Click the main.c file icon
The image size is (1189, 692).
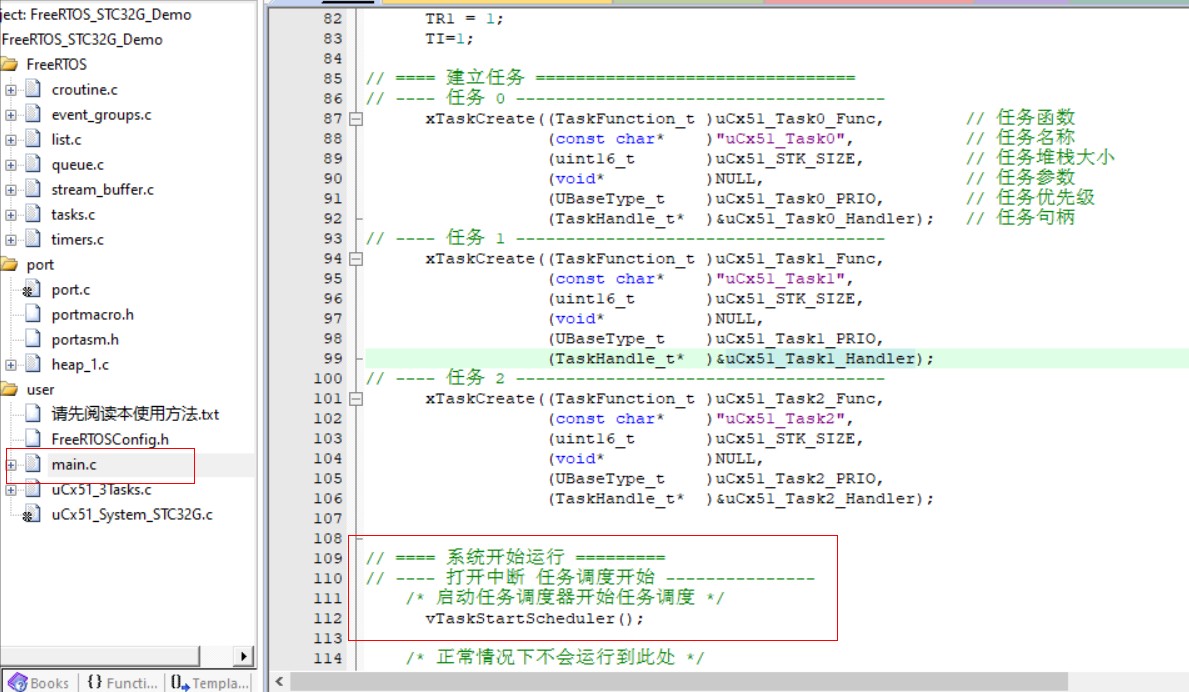point(33,464)
